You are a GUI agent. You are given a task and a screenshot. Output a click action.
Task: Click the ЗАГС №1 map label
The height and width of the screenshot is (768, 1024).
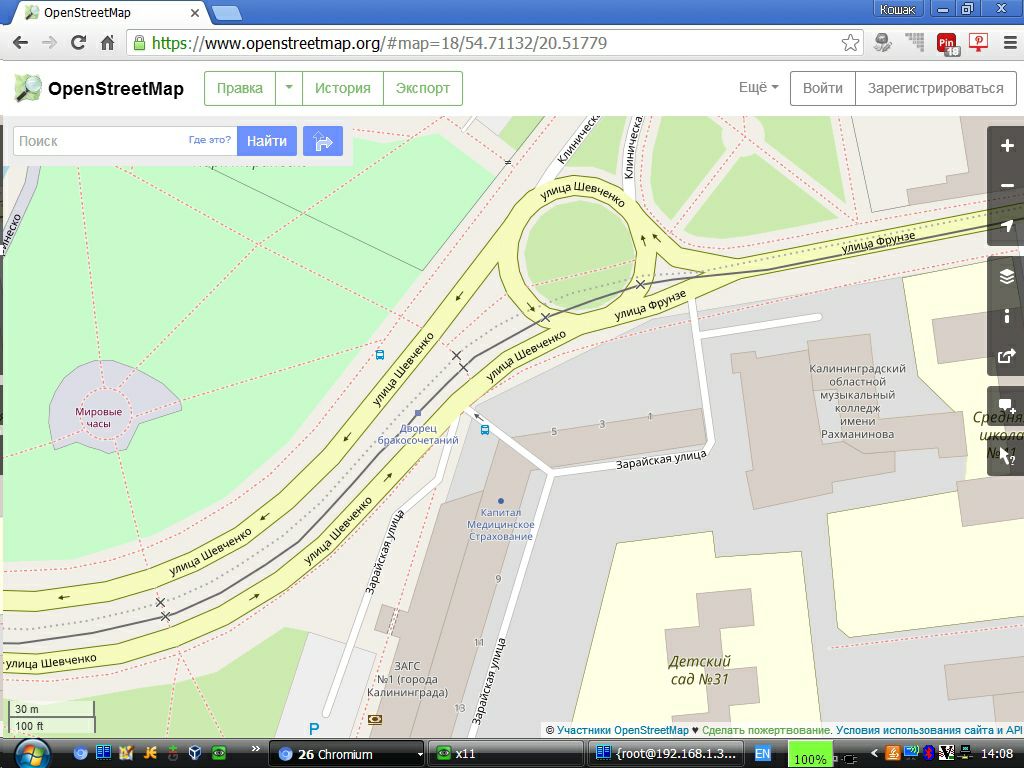click(408, 679)
